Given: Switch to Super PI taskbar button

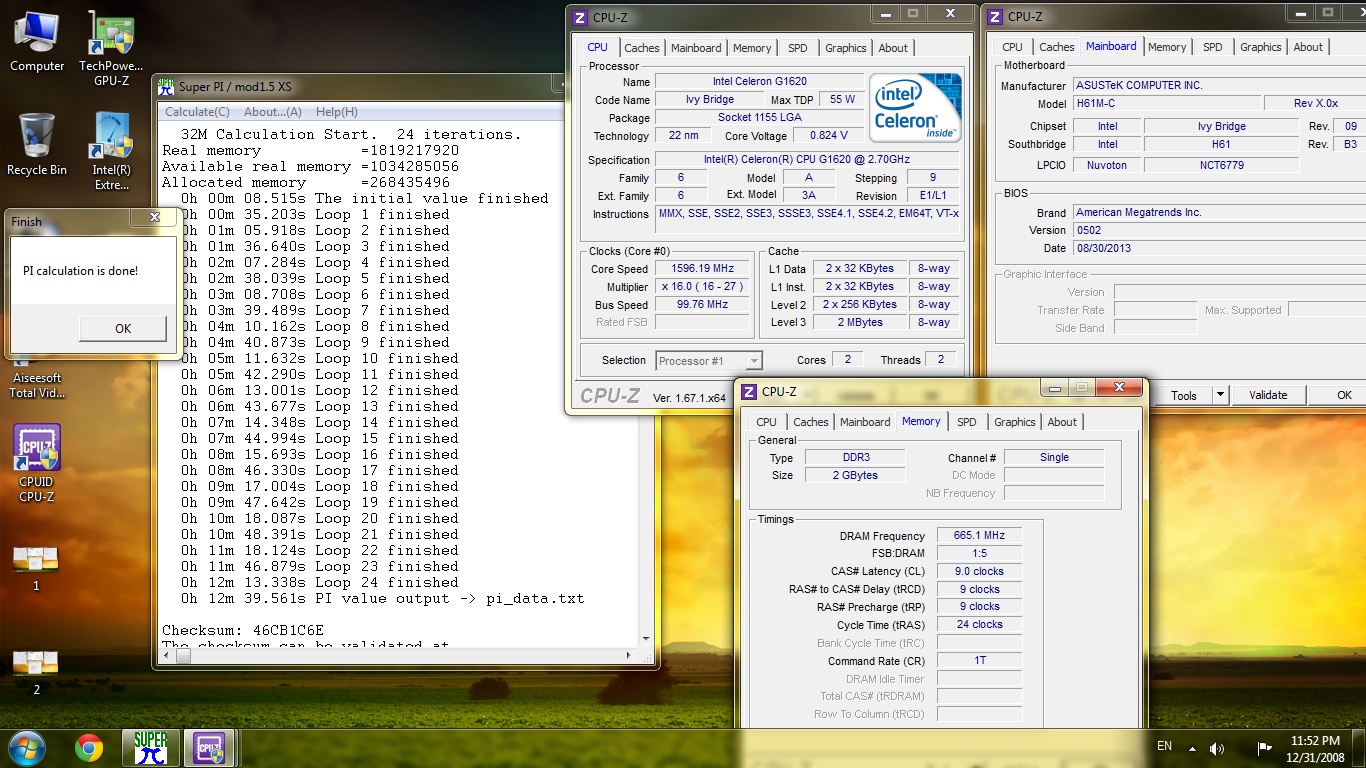Looking at the screenshot, I should click(x=151, y=747).
